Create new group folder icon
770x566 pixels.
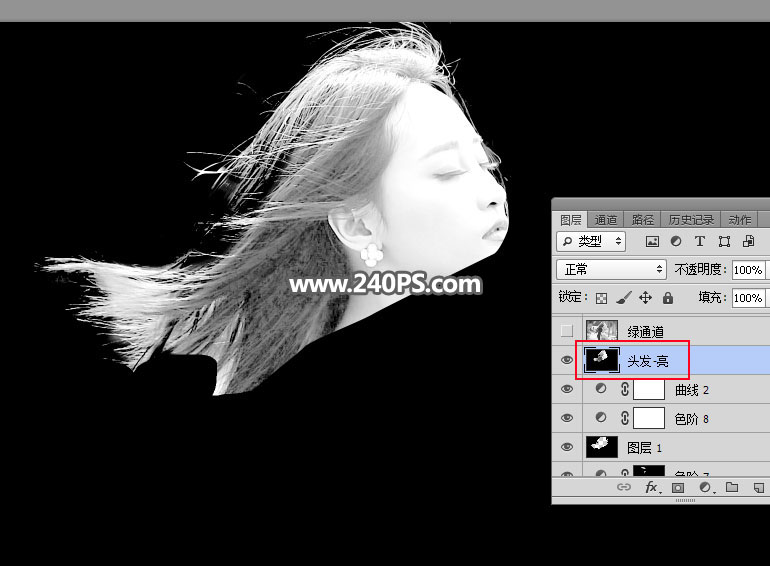pos(732,487)
